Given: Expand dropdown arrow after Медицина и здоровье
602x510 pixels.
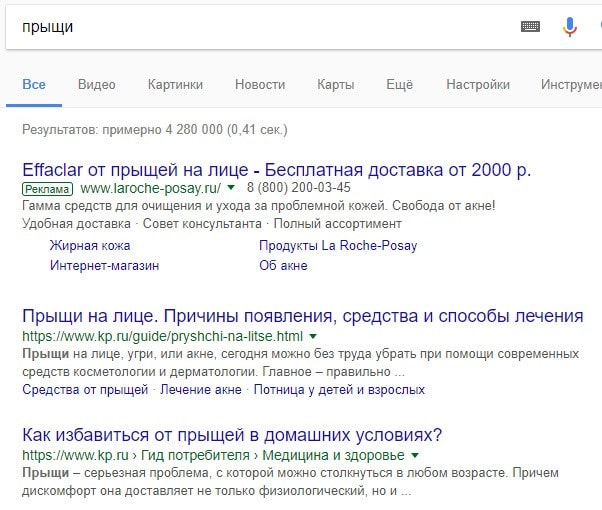Looking at the screenshot, I should 414,455.
